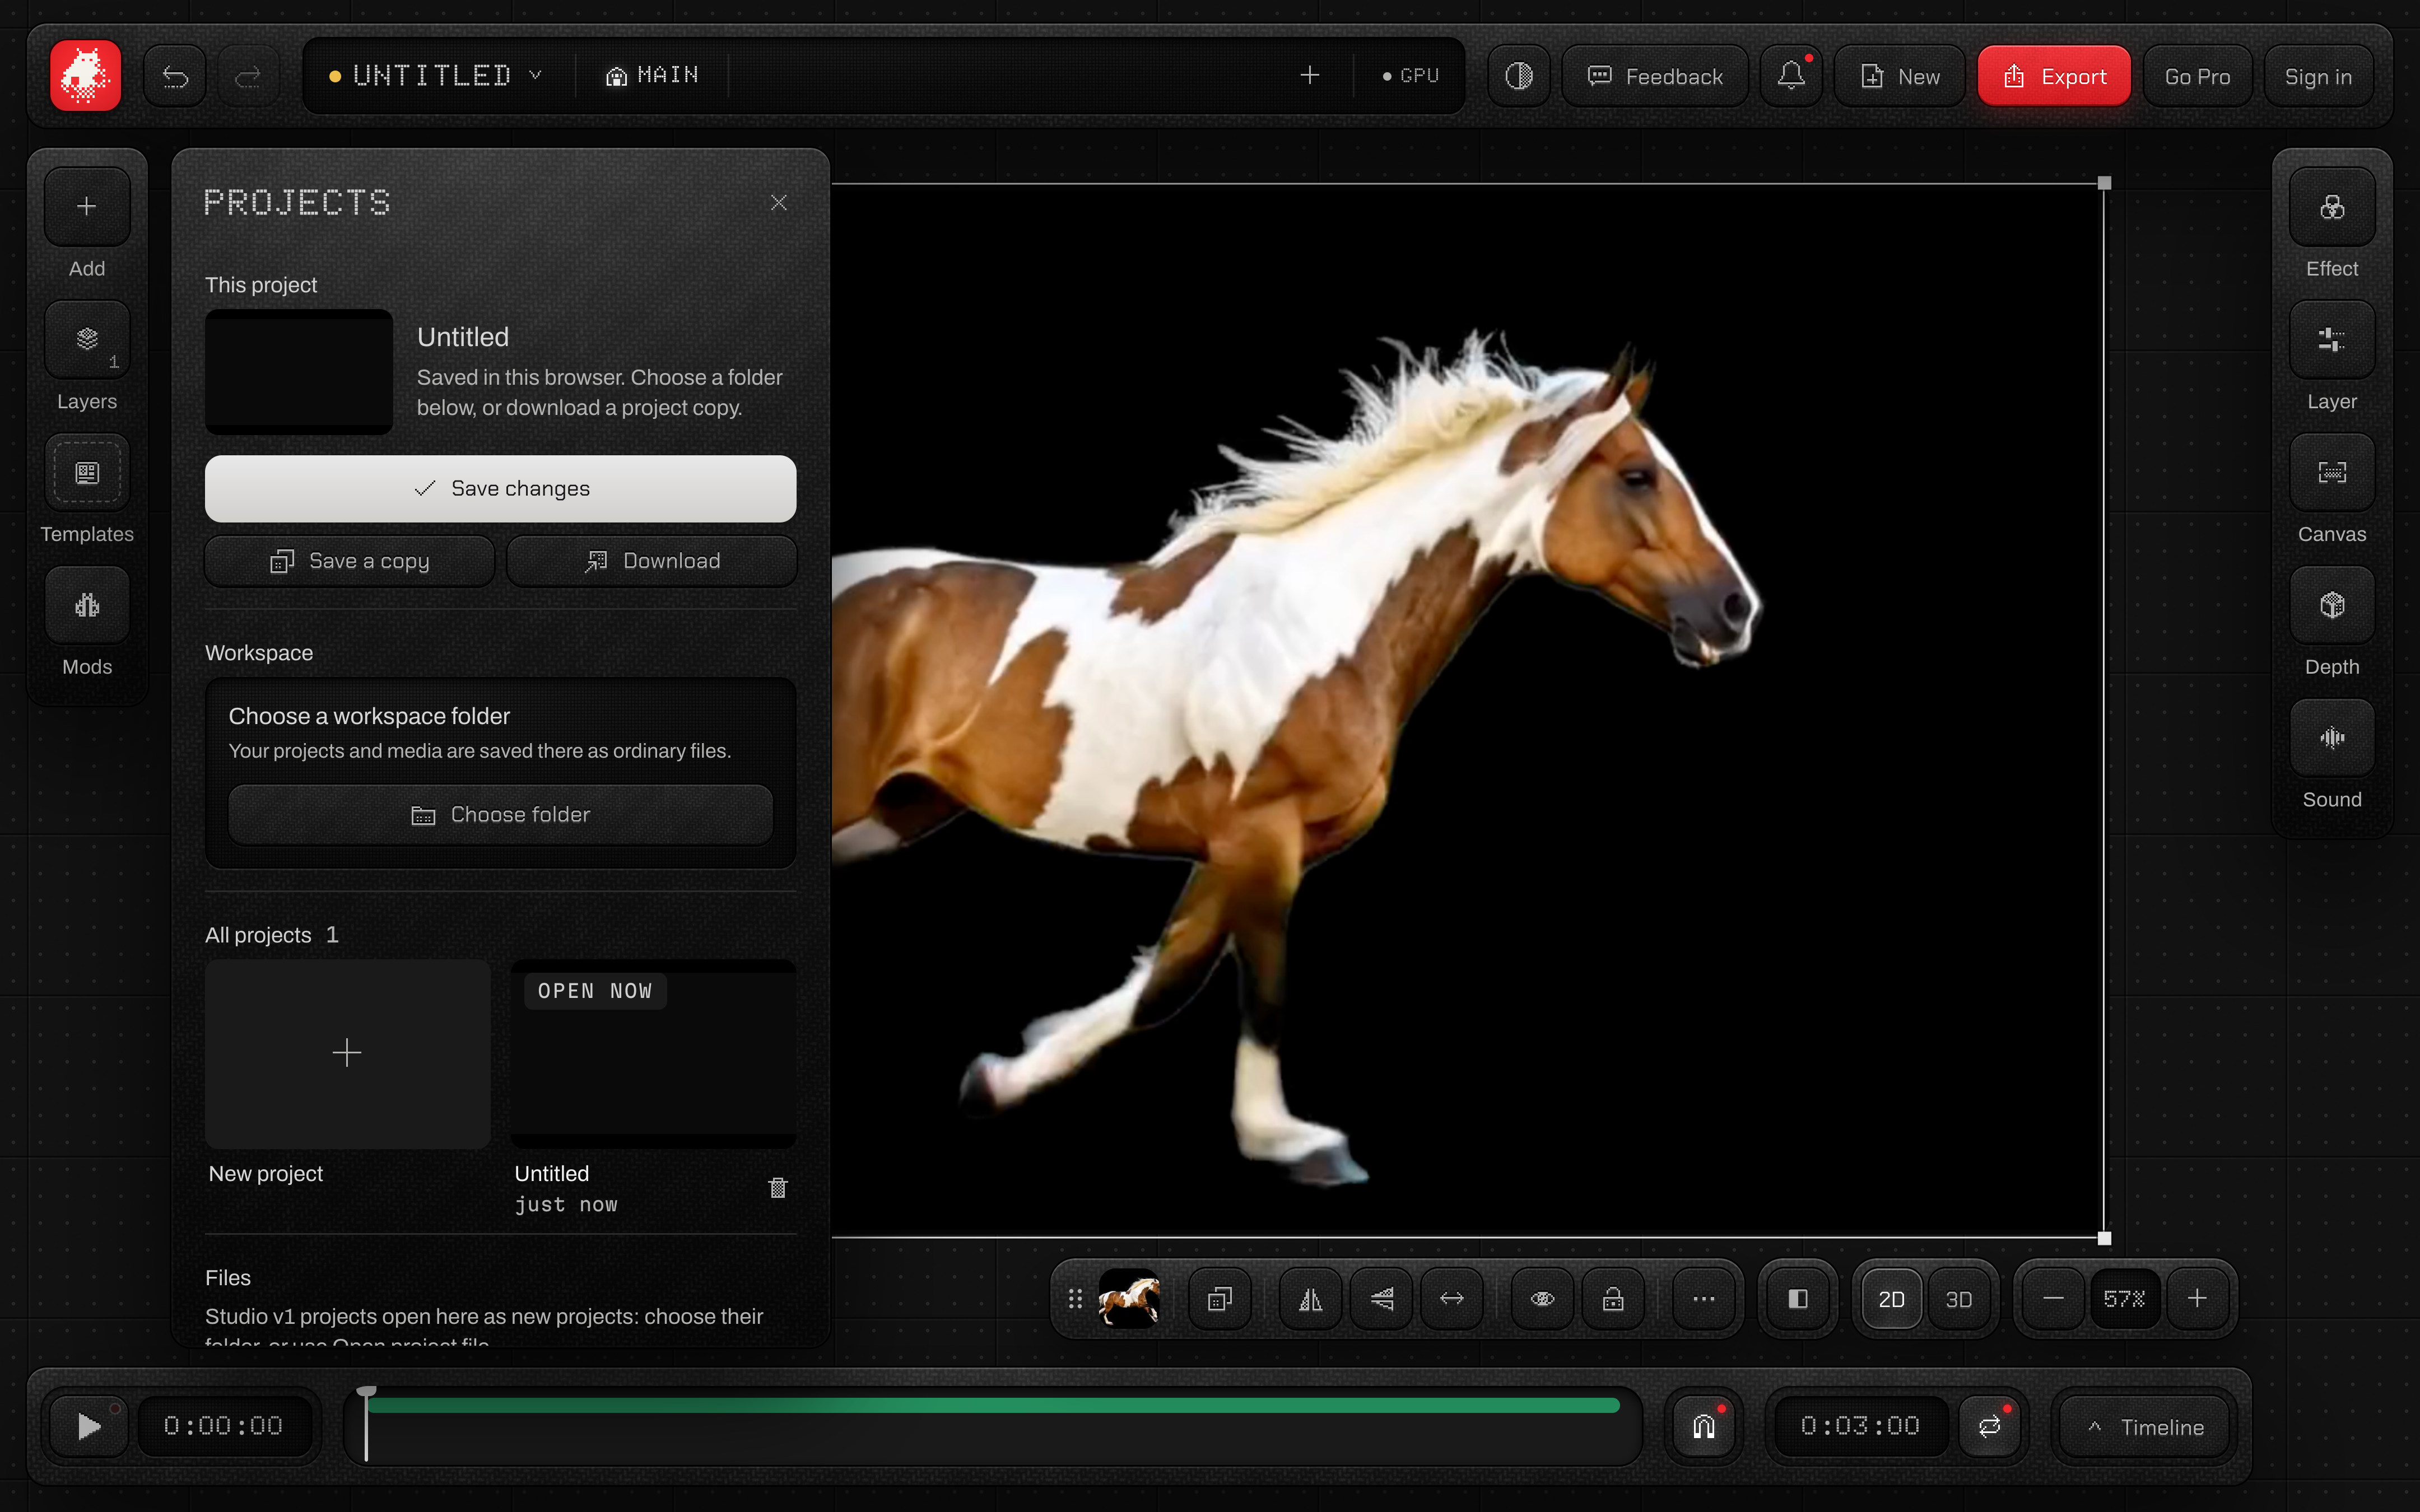Toggle the split compare view button

coord(1798,1299)
